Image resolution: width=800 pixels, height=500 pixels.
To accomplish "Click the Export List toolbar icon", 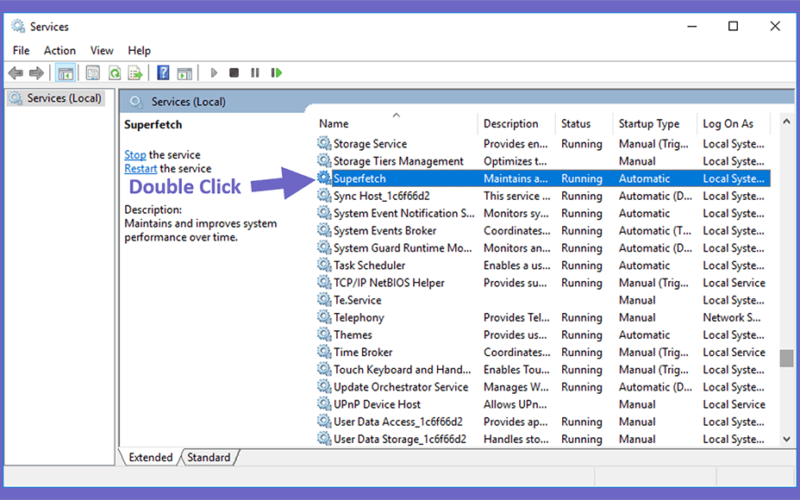I will point(135,73).
